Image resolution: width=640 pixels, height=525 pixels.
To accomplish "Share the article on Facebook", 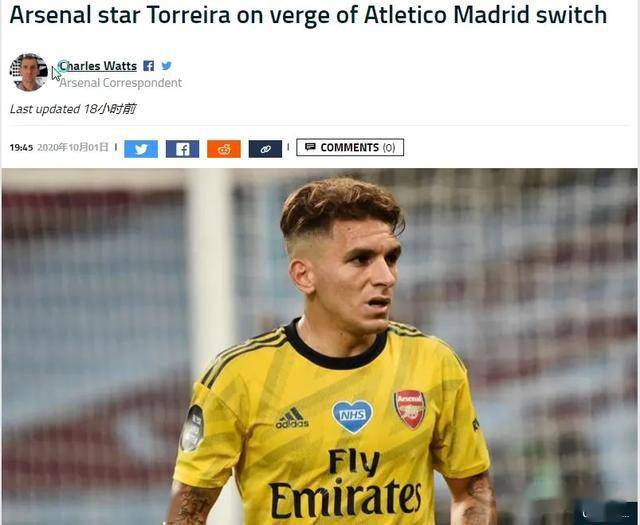I will 182,149.
